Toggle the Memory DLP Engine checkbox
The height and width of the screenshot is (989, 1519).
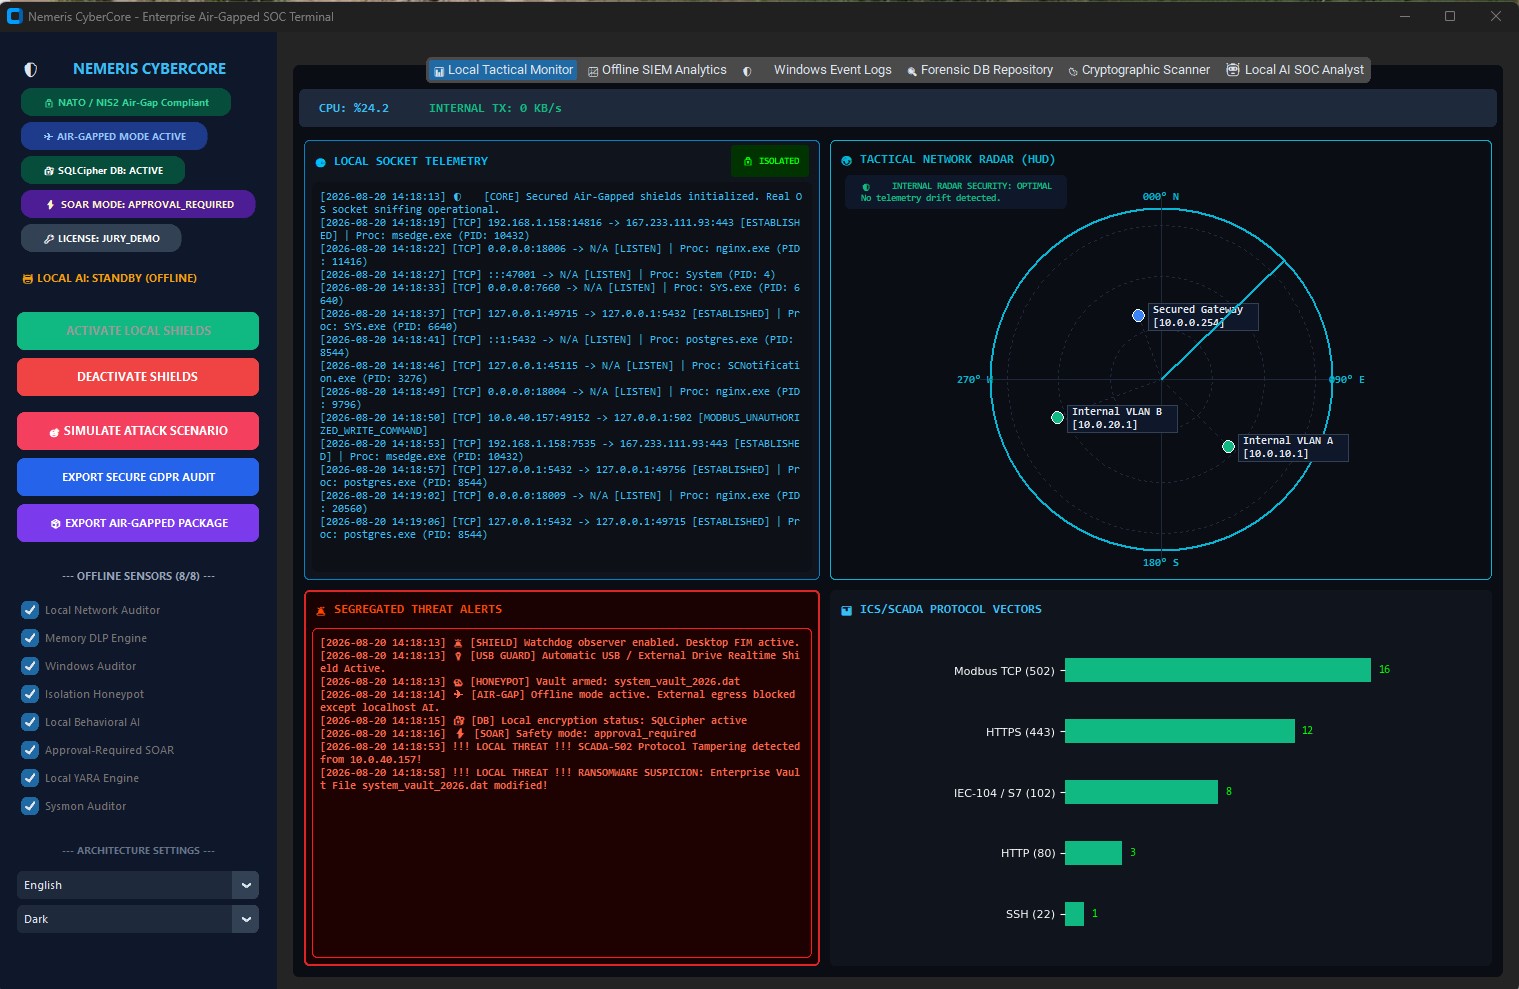[x=30, y=638]
